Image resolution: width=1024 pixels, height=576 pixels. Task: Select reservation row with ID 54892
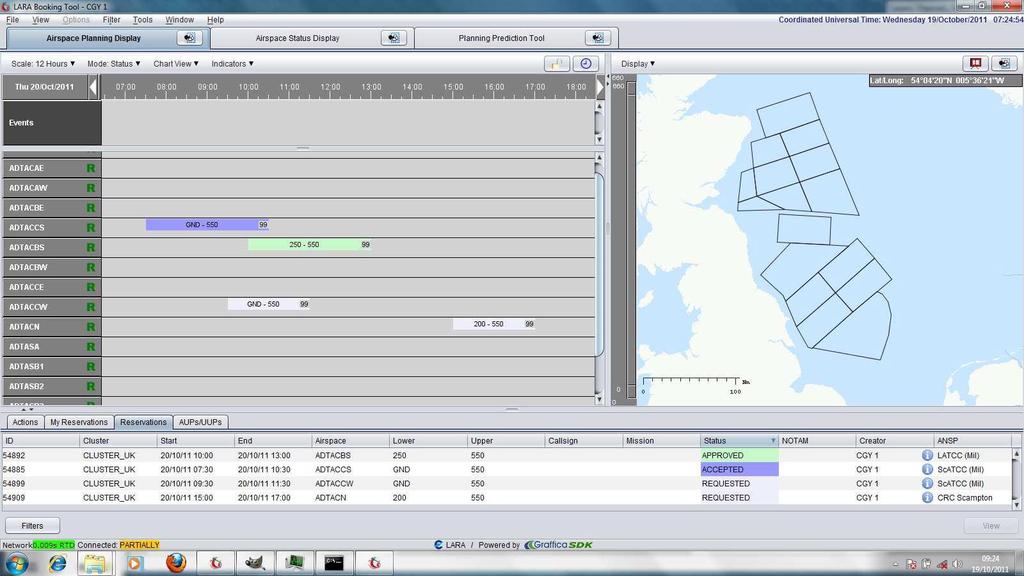507,455
